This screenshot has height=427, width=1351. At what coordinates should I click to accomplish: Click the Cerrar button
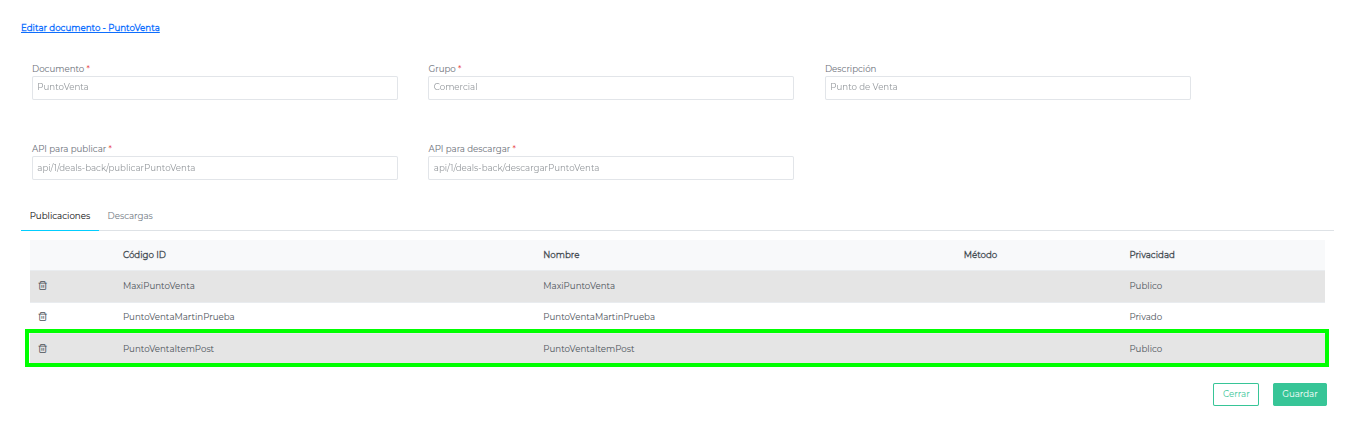[1235, 394]
